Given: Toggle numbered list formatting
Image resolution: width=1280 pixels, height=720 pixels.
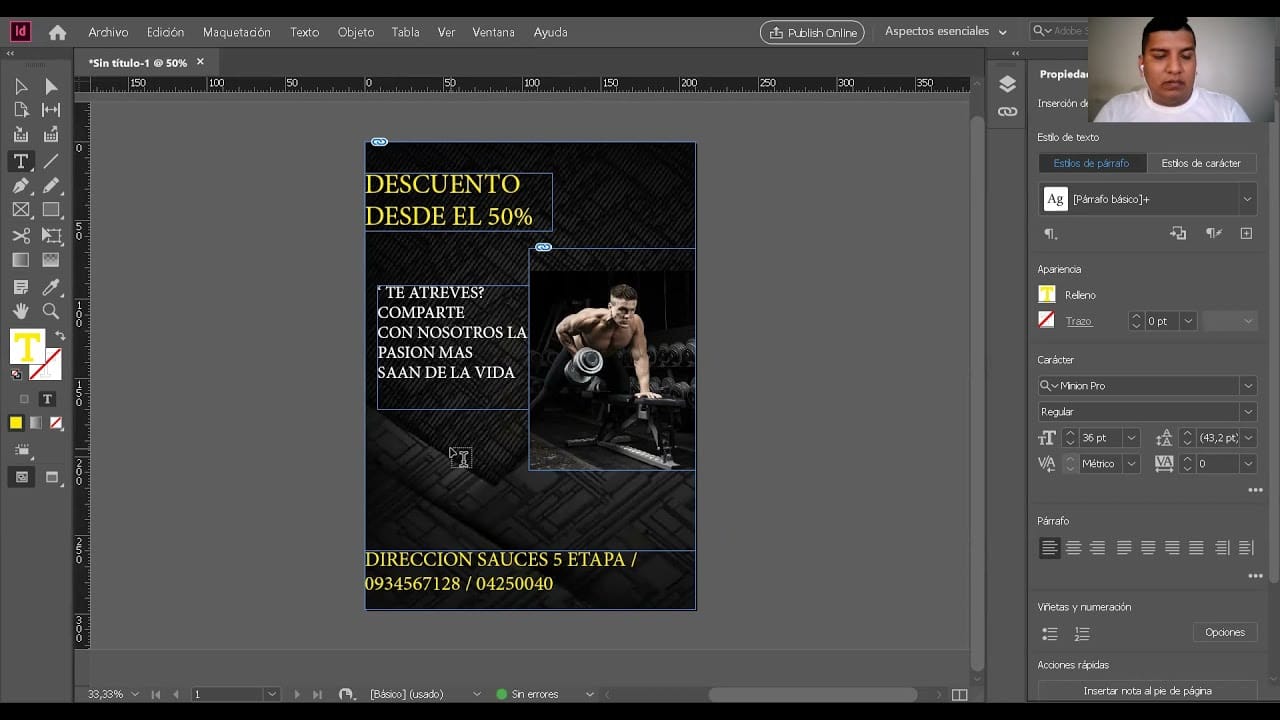Looking at the screenshot, I should pyautogui.click(x=1082, y=634).
